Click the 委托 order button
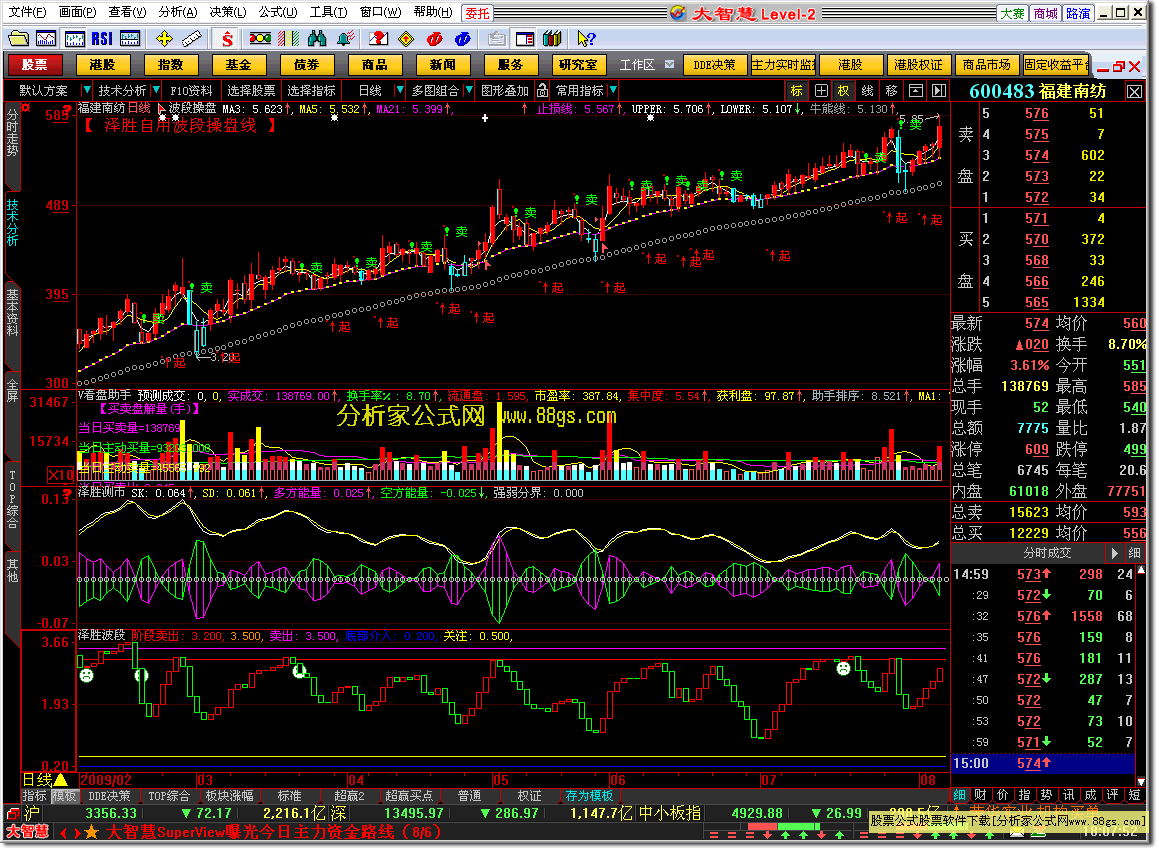1159x850 pixels. 477,13
